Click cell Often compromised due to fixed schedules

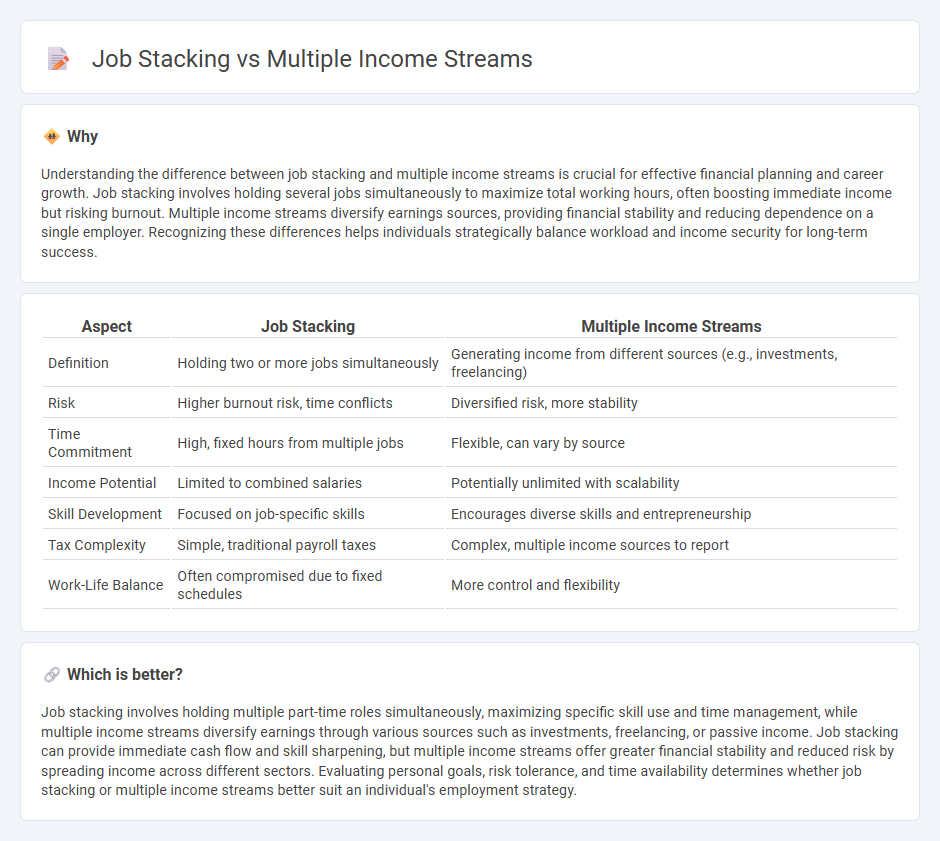(308, 585)
